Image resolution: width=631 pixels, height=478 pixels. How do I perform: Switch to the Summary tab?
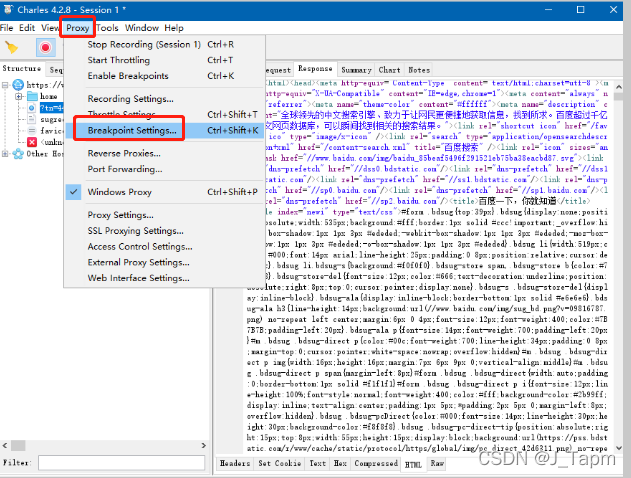coord(356,70)
